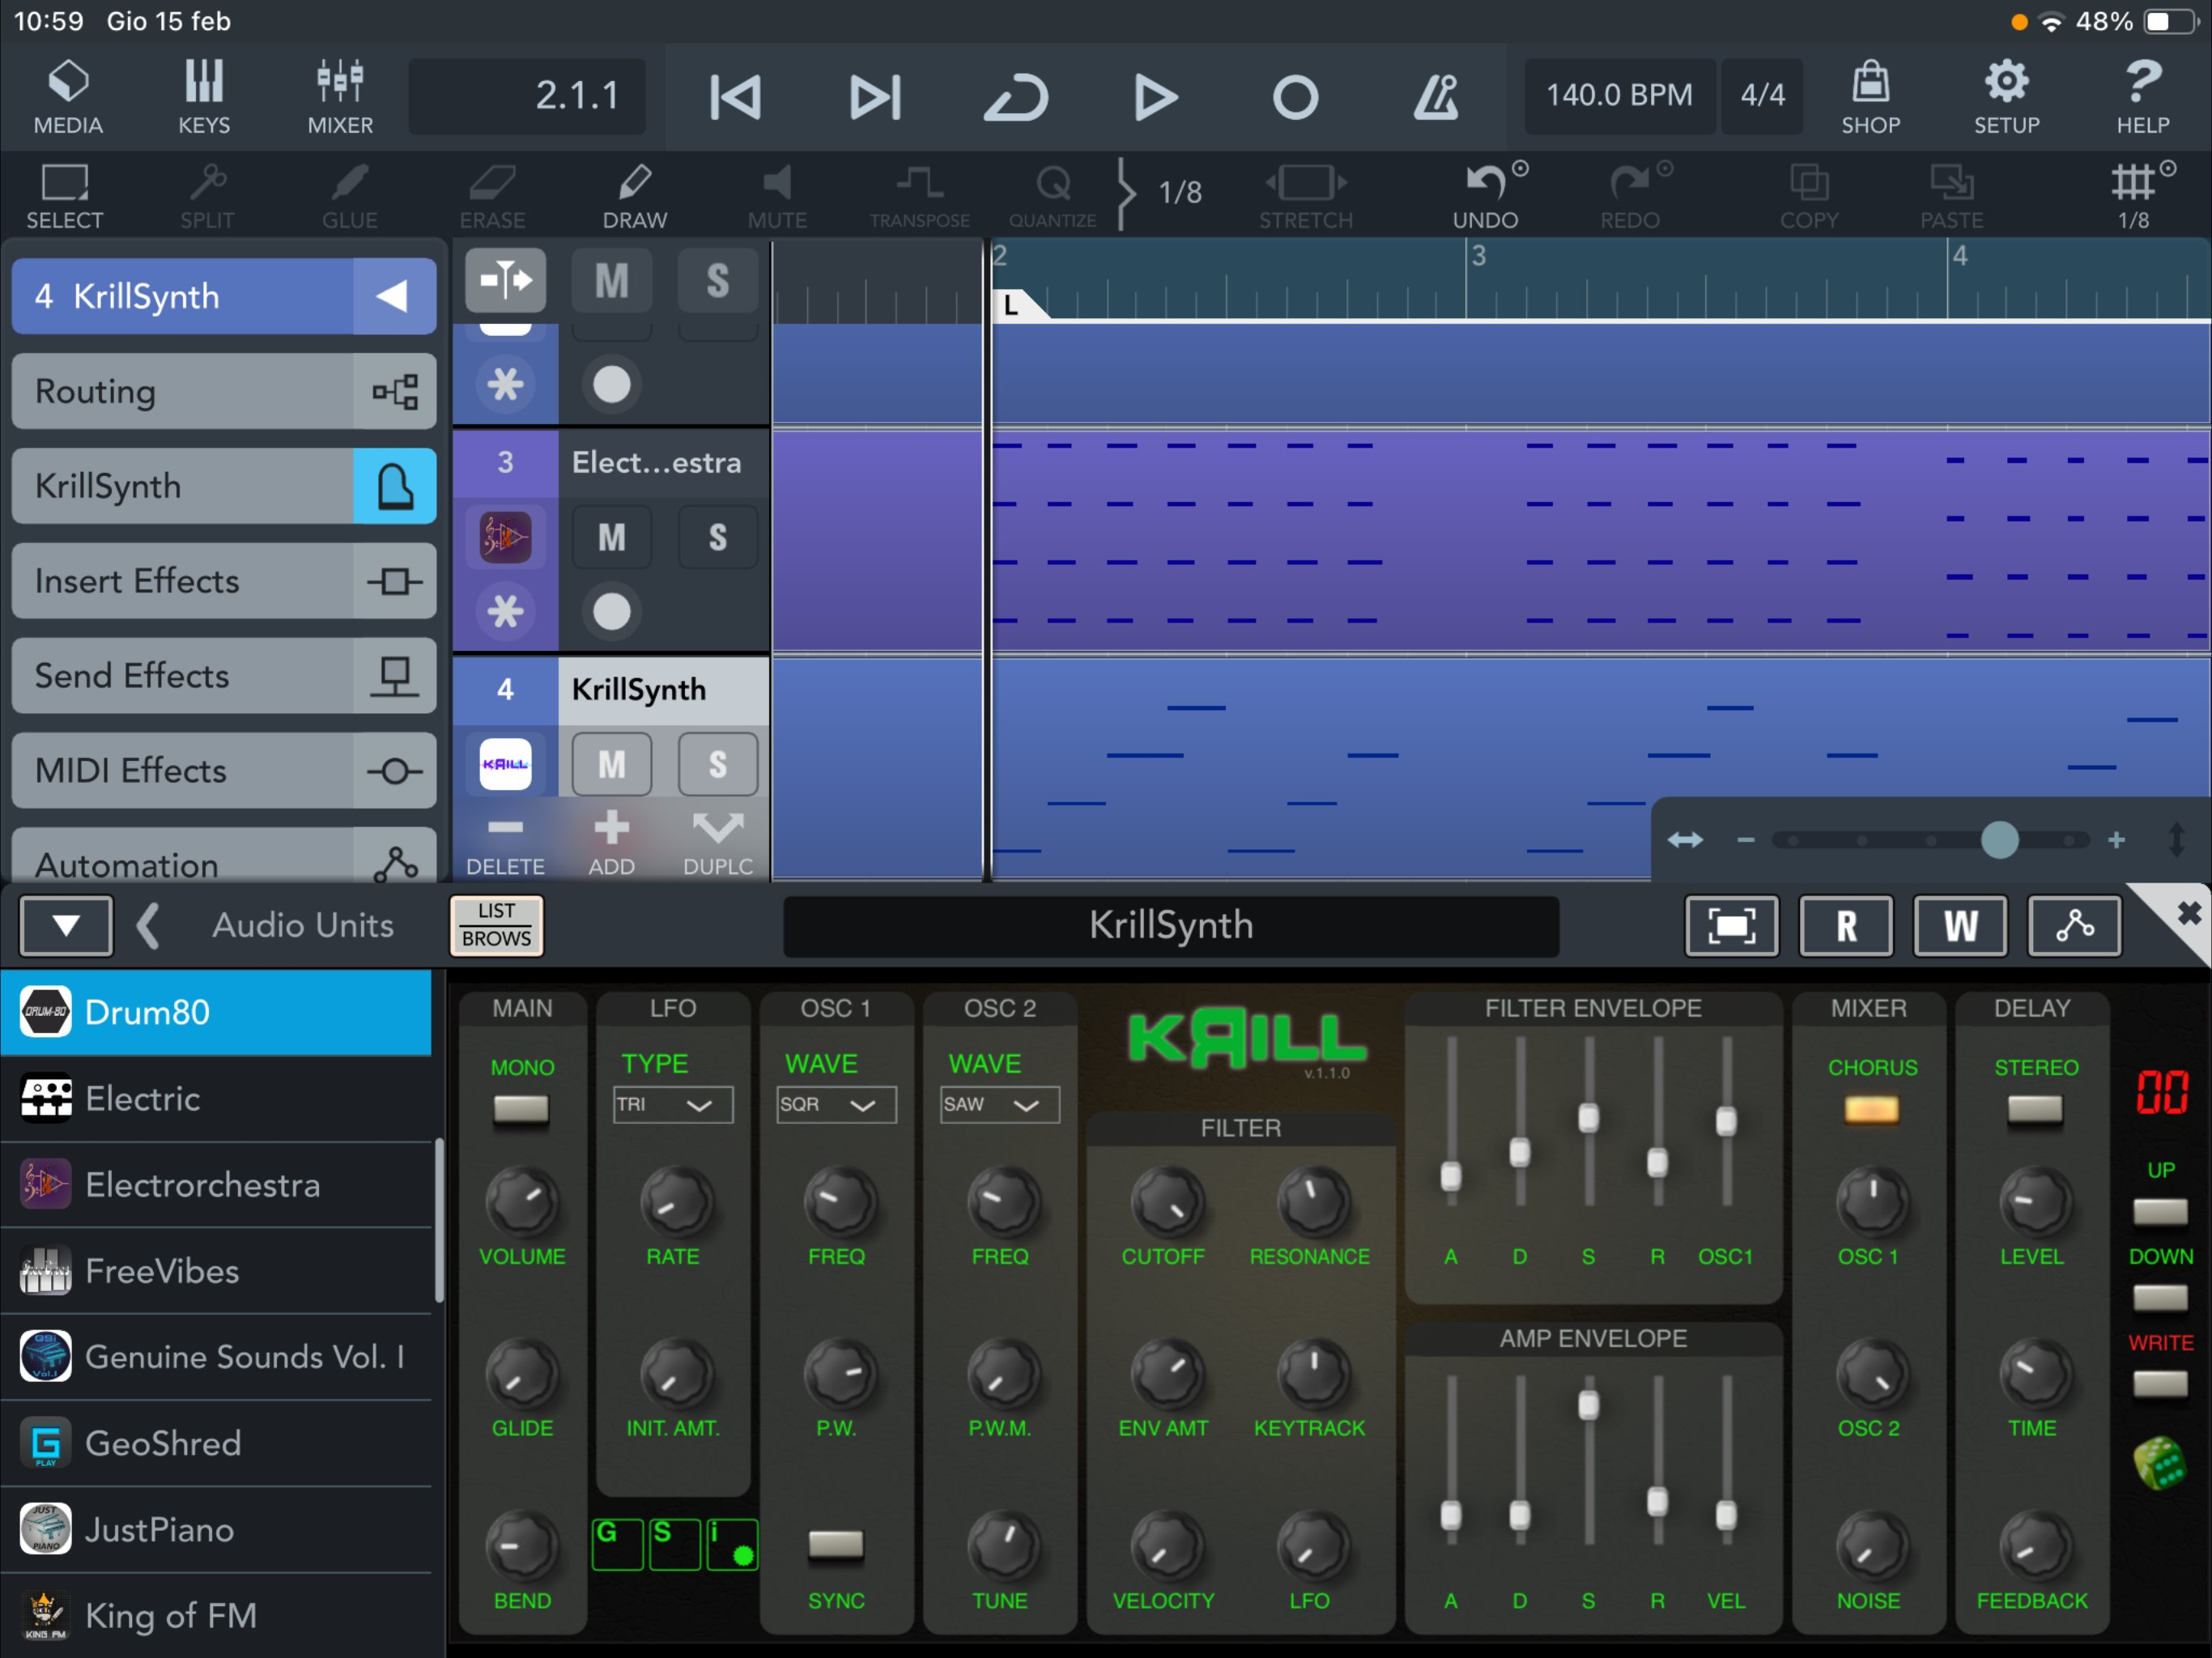Jump to previous marker in transport
Image resolution: width=2212 pixels, height=1658 pixels.
pos(736,97)
